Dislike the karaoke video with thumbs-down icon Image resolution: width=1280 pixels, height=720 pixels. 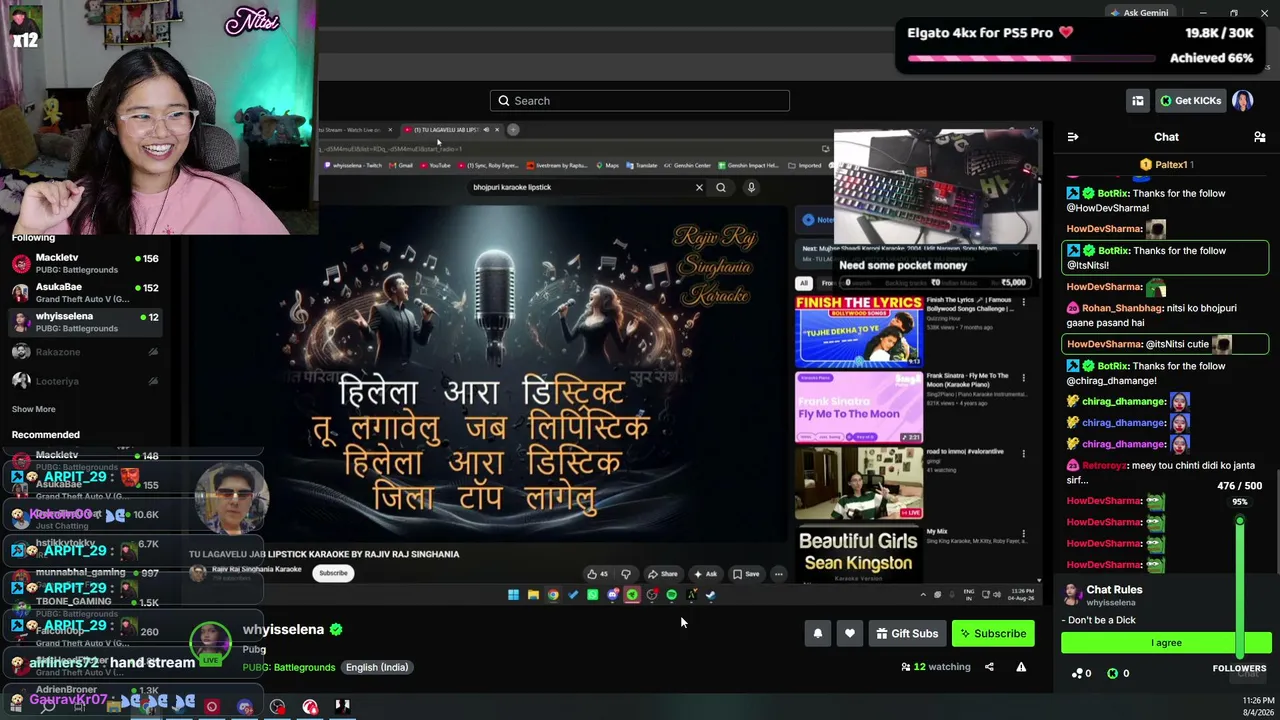(626, 574)
